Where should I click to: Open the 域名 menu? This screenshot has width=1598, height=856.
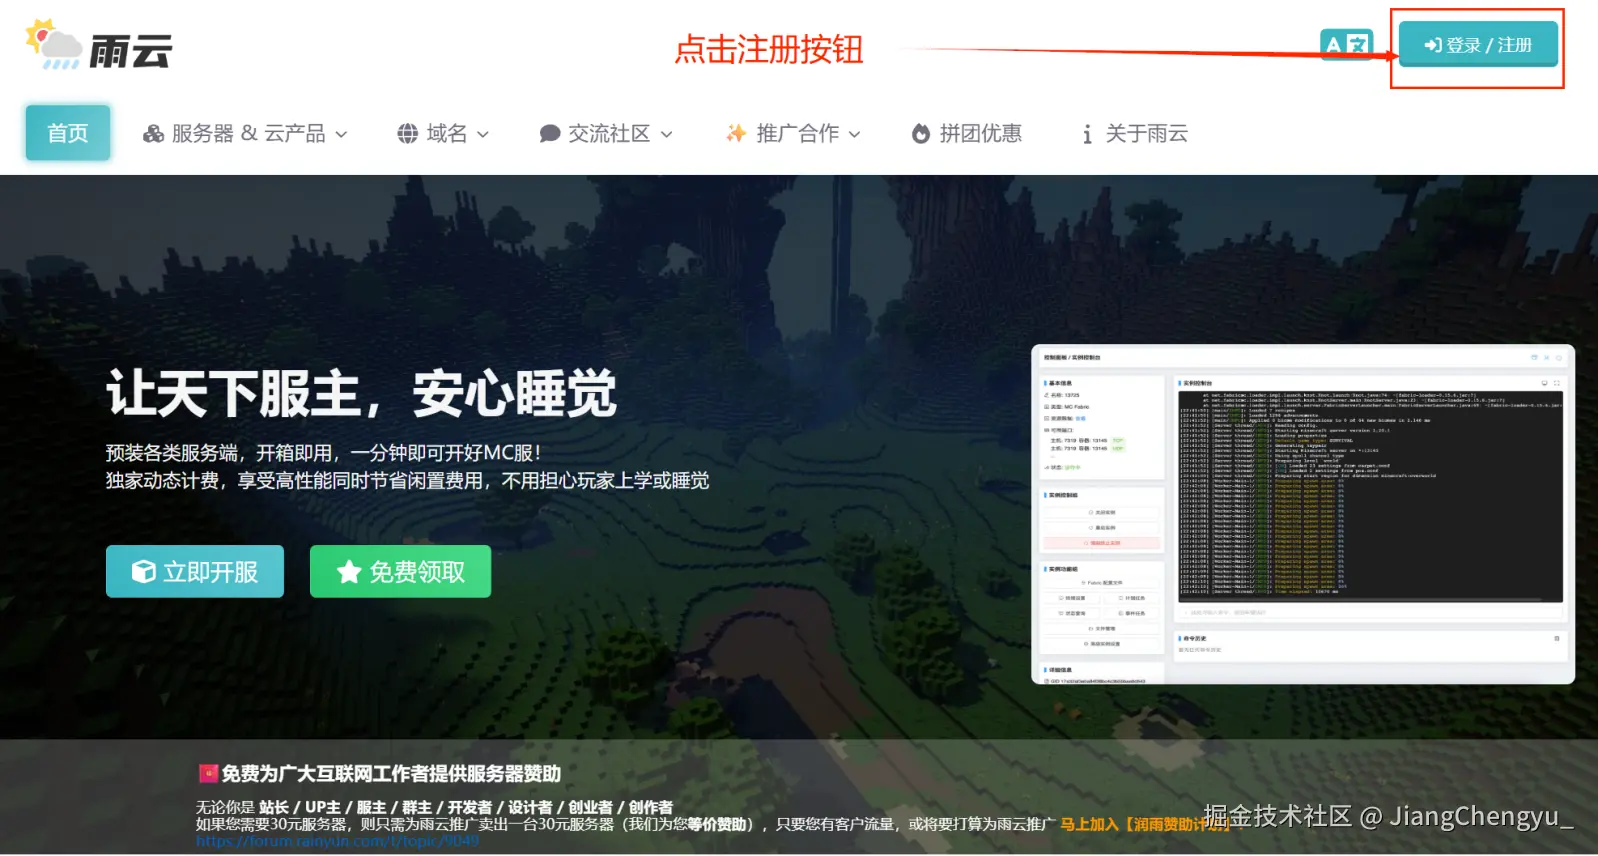coord(443,133)
